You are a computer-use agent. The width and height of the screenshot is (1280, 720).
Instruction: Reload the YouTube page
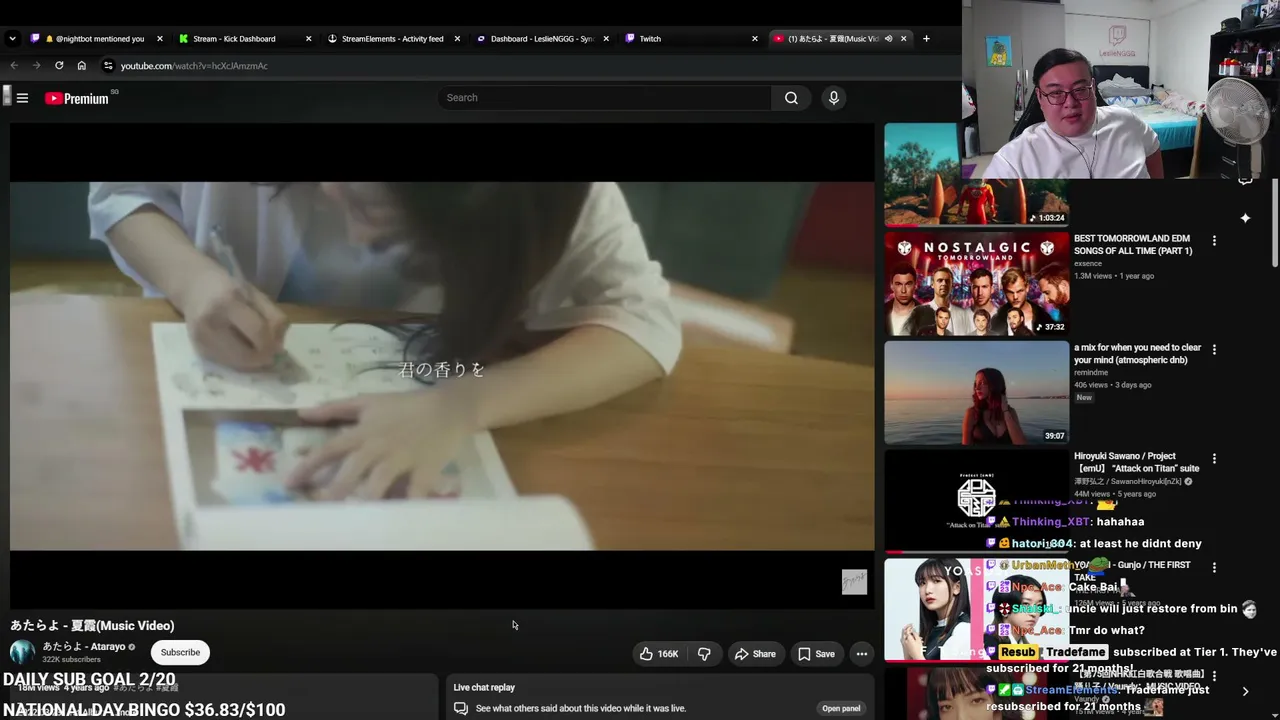59,66
